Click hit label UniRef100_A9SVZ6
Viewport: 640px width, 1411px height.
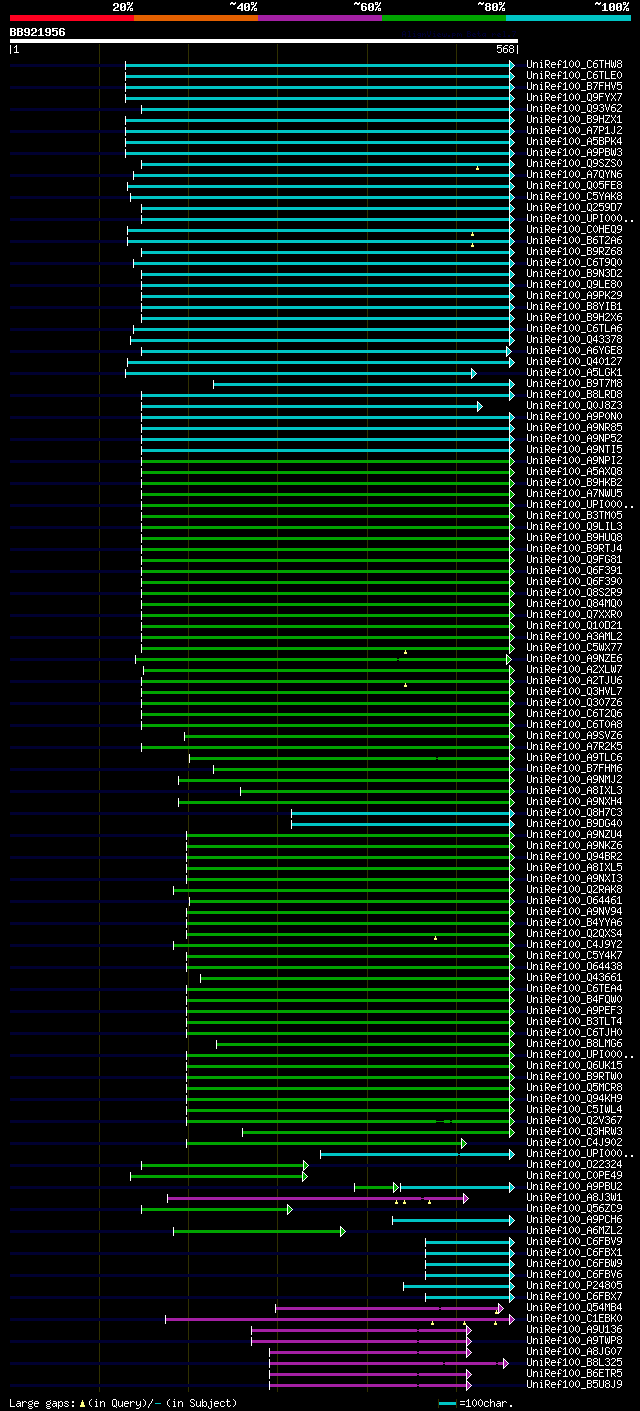pos(574,735)
